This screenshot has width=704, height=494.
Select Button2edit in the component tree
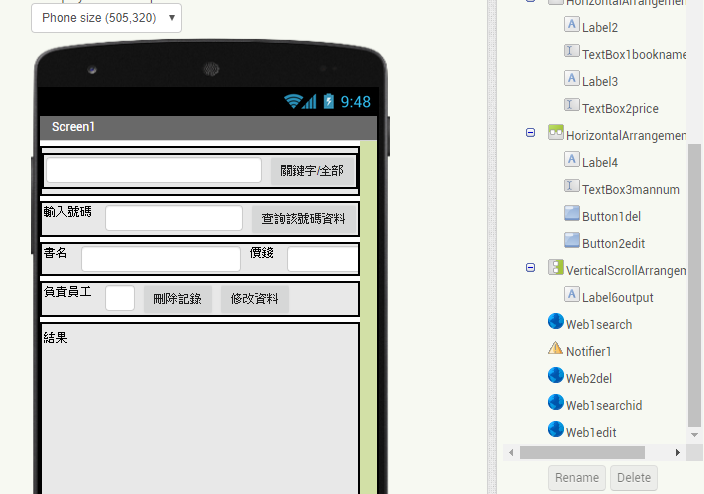613,243
